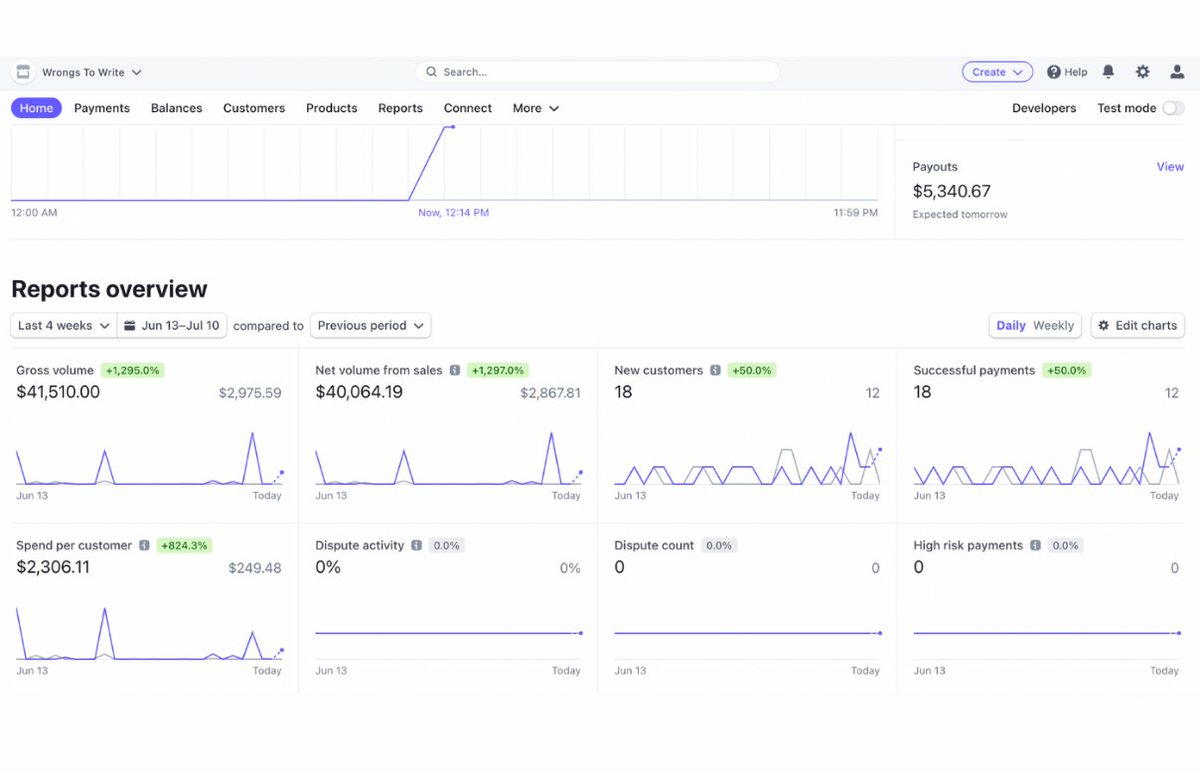1200x771 pixels.
Task: Go to the Payments tab
Action: coord(102,108)
